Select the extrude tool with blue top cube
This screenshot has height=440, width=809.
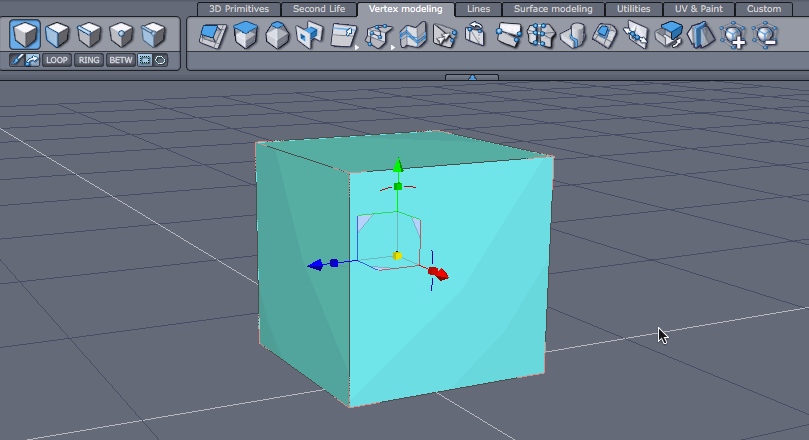pyautogui.click(x=245, y=36)
